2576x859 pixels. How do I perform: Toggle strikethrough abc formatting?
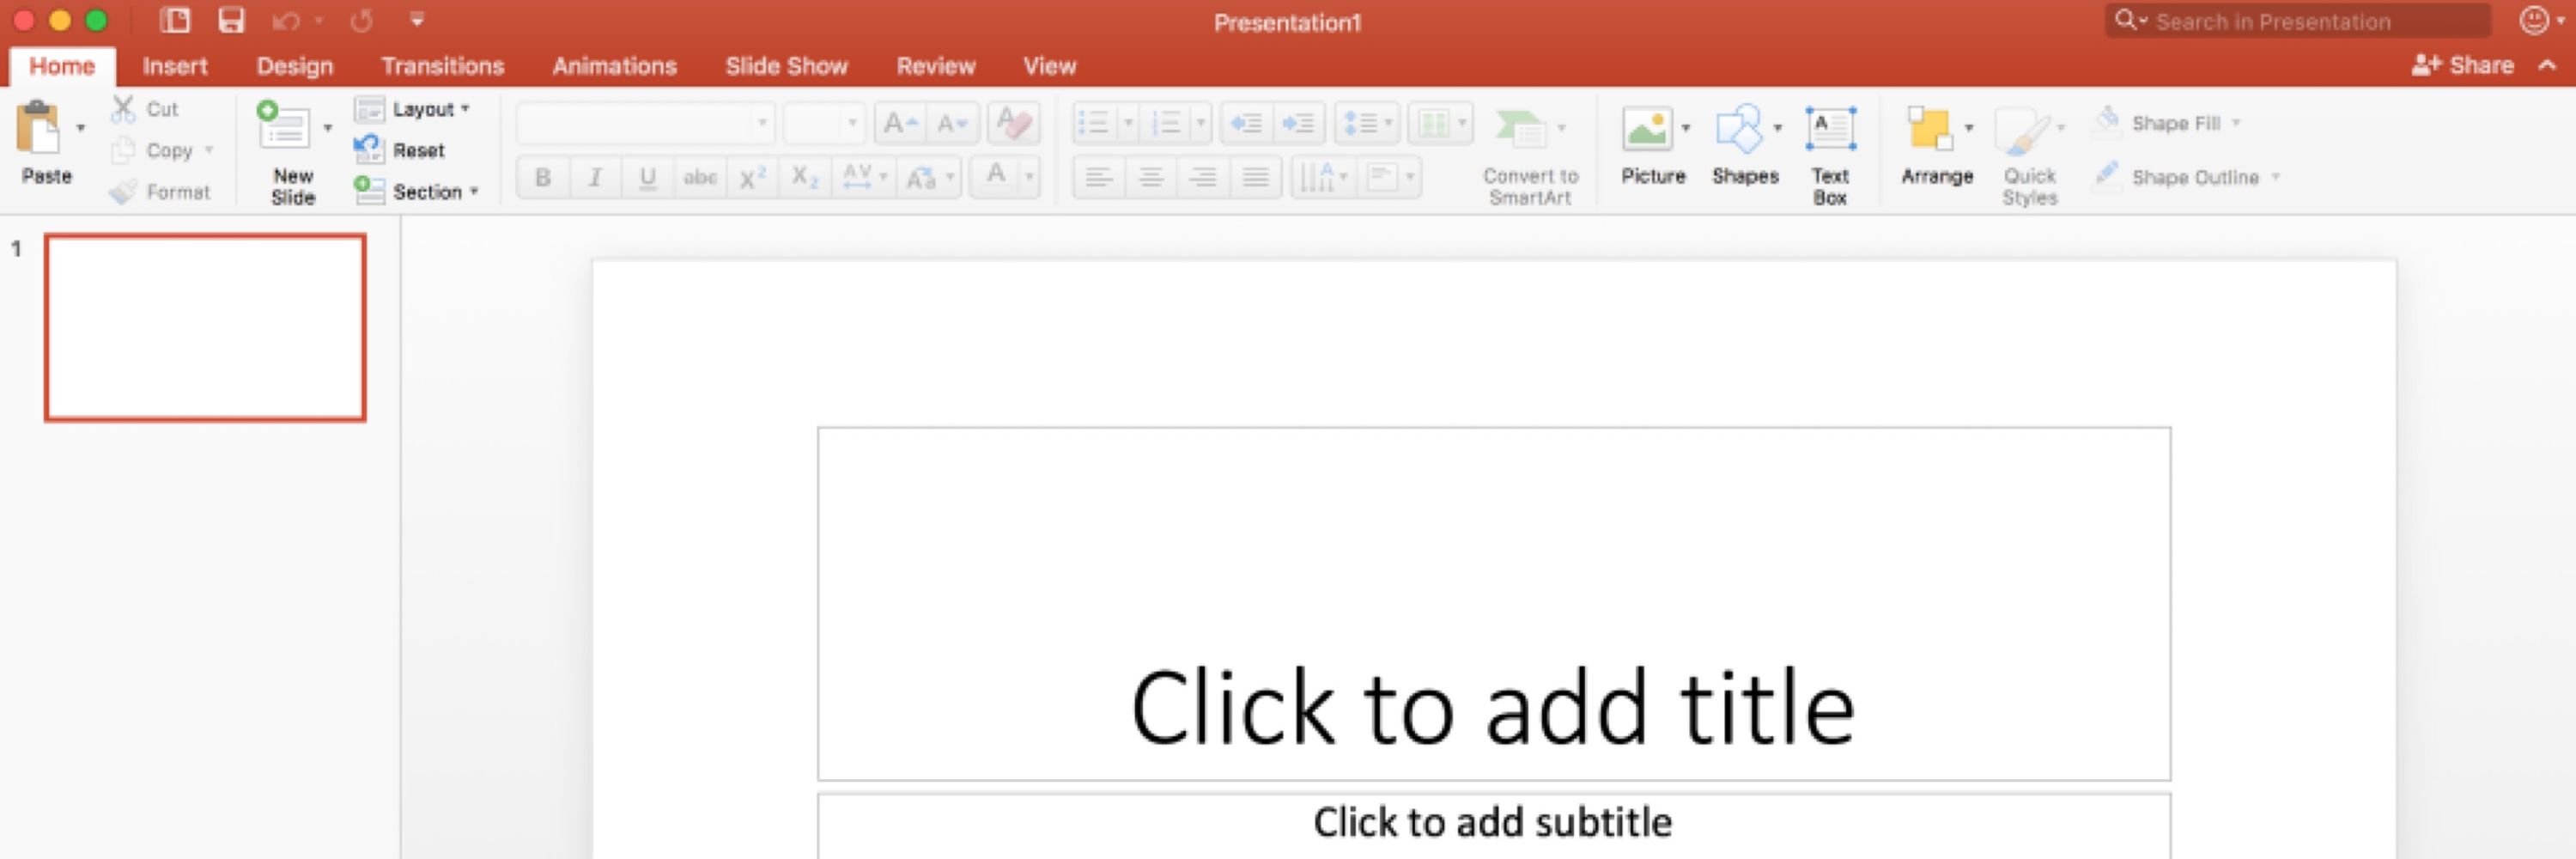click(x=700, y=178)
